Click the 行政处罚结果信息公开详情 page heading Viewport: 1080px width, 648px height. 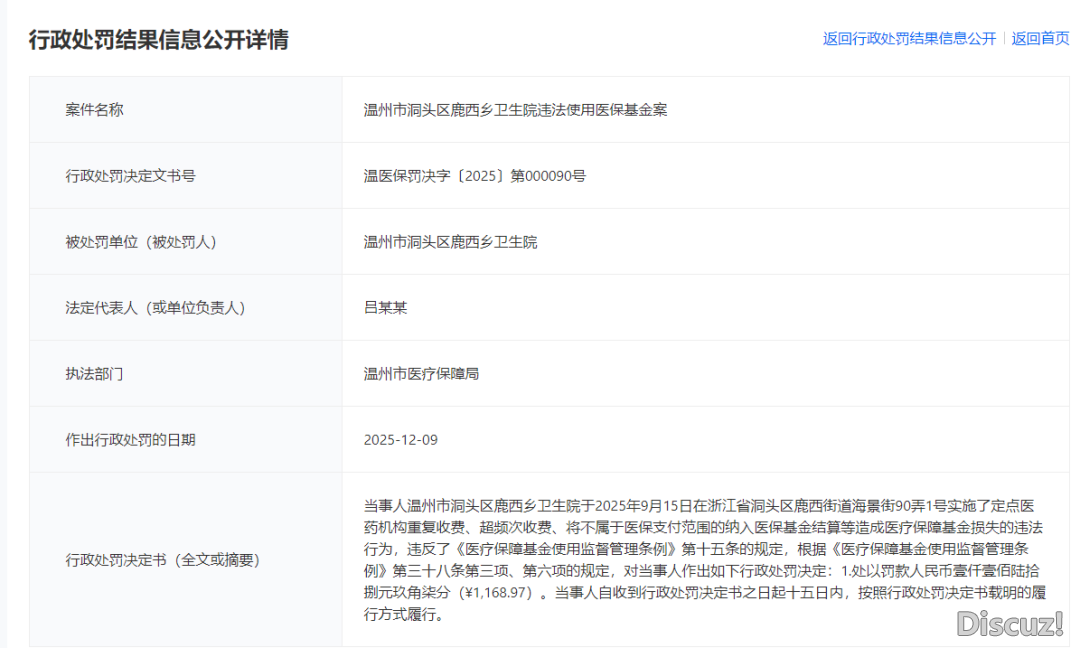click(158, 40)
